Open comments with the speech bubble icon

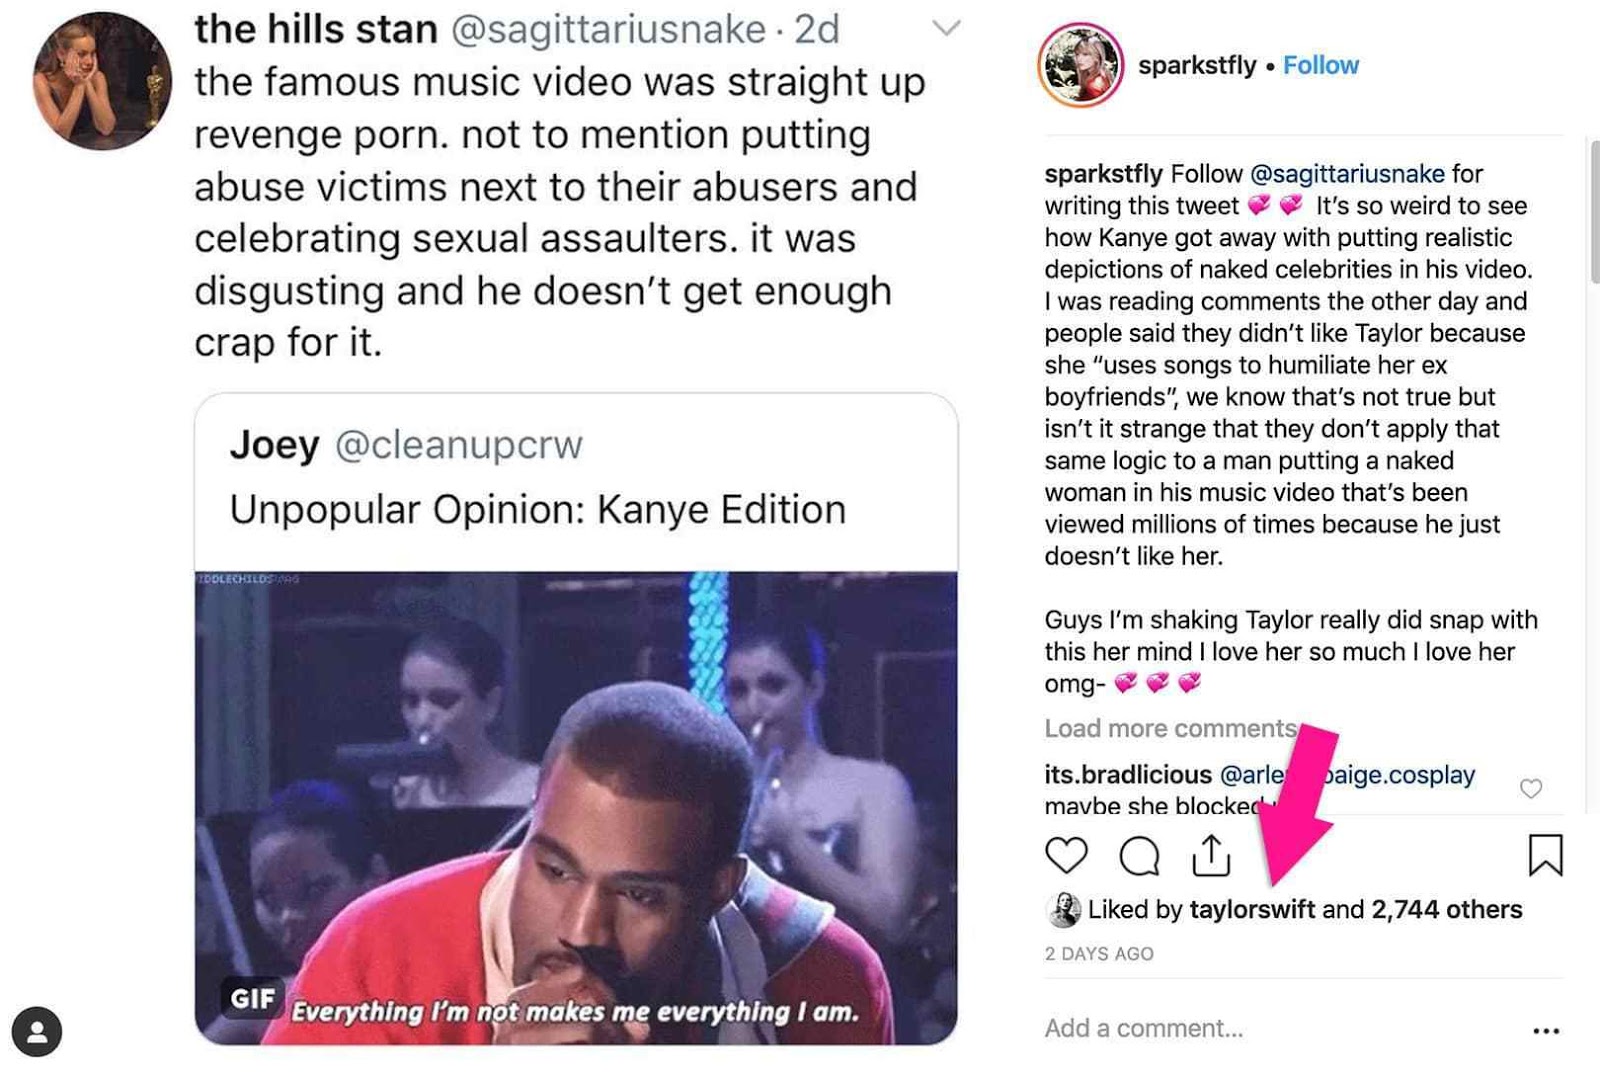(1139, 856)
